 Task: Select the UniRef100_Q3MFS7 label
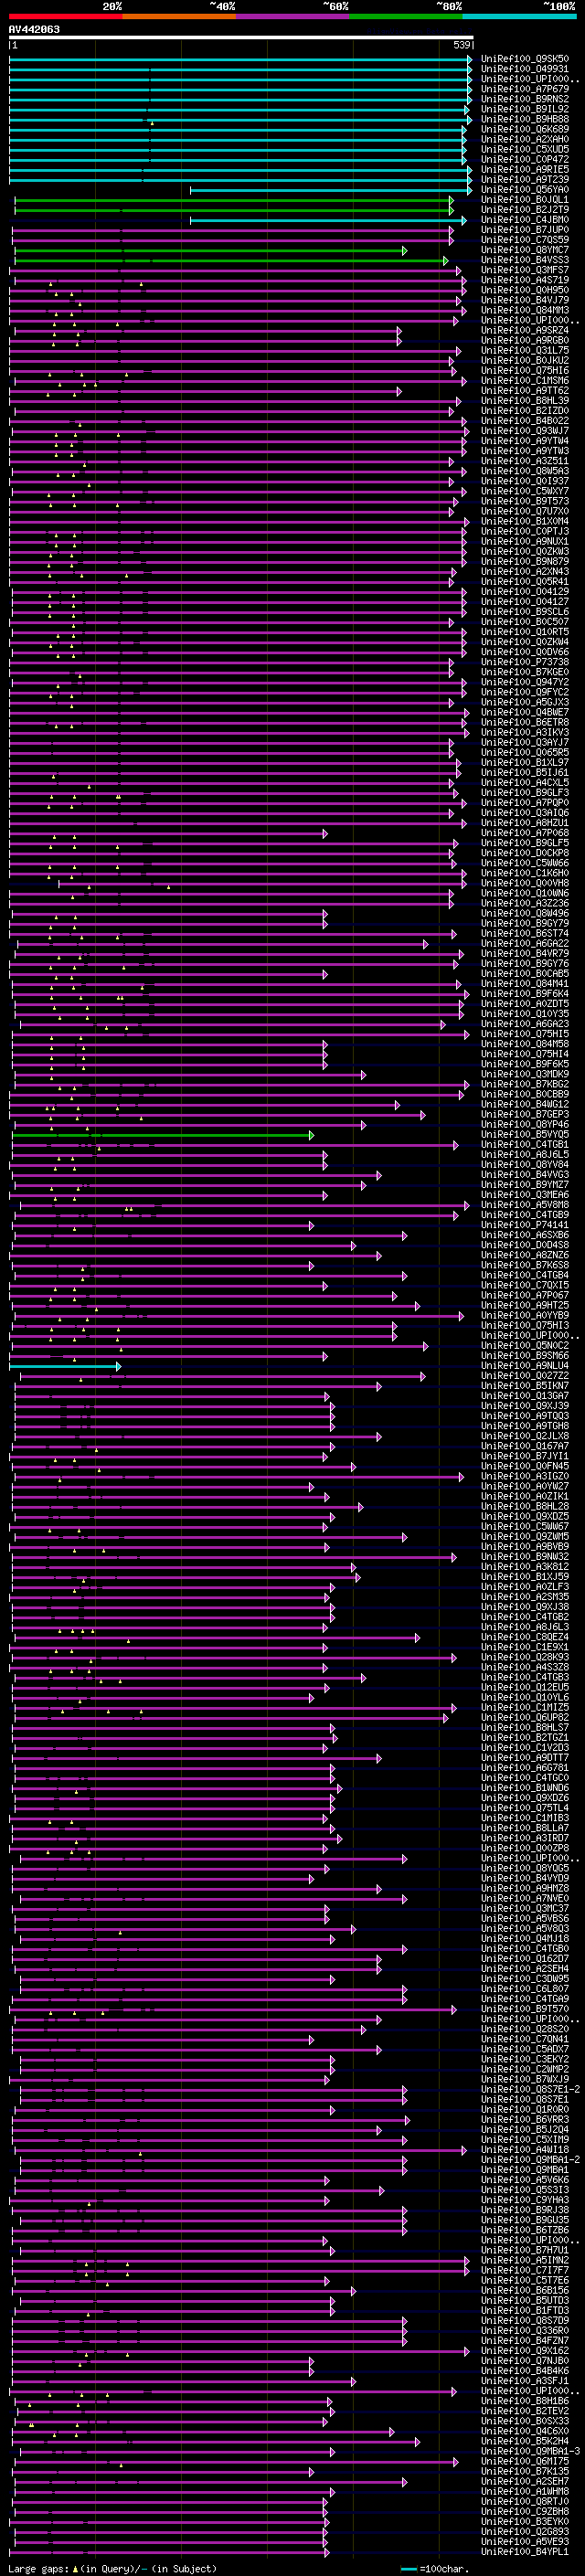[525, 270]
